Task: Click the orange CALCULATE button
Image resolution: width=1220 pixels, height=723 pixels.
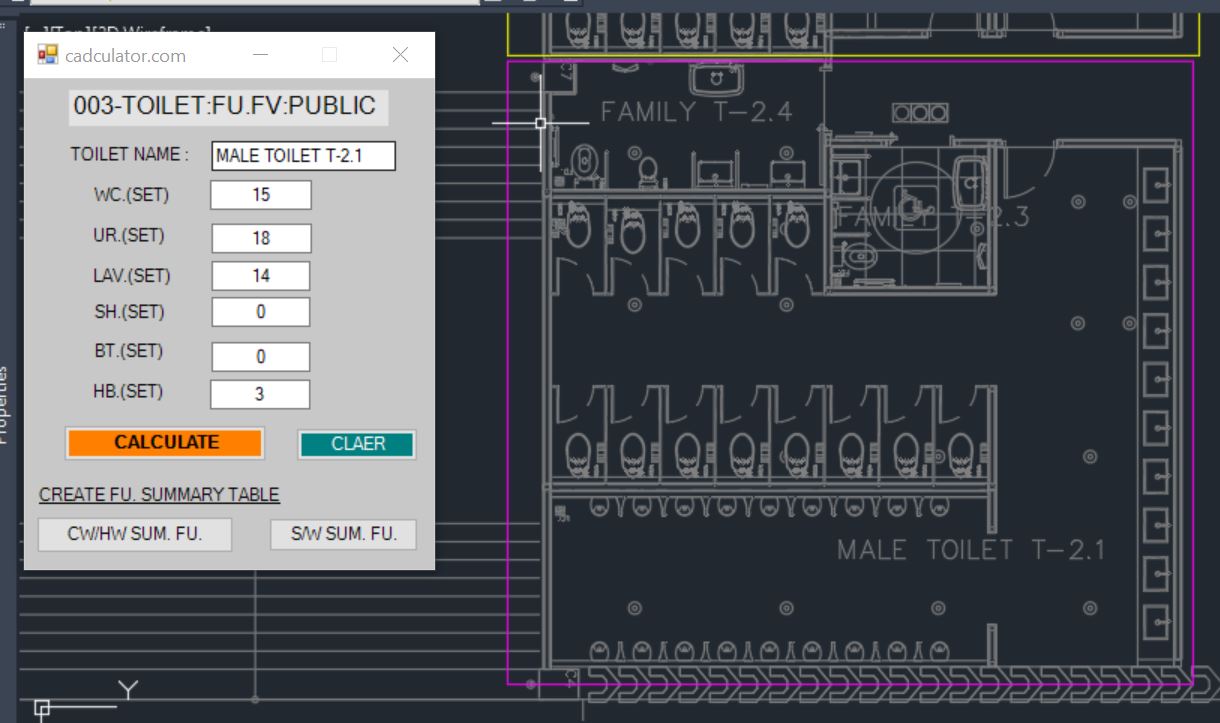Action: pyautogui.click(x=165, y=443)
